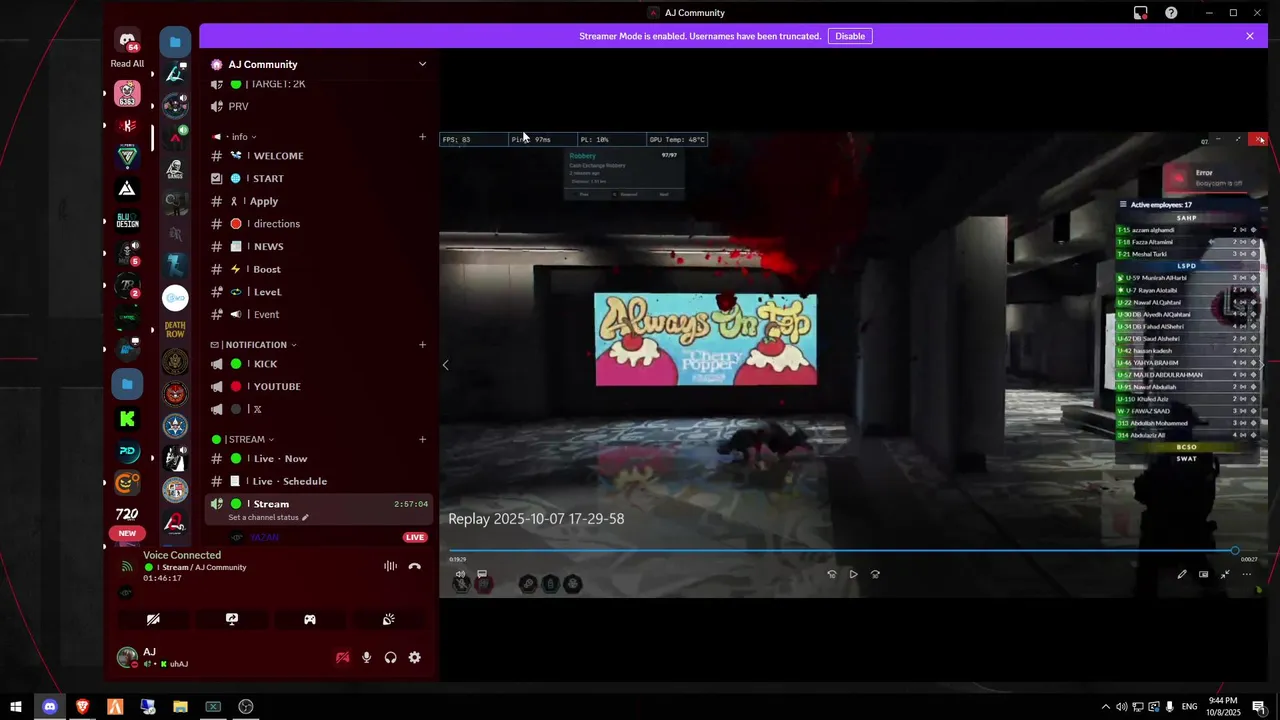Open Windows Start menu
Image resolution: width=1280 pixels, height=720 pixels.
click(16, 706)
